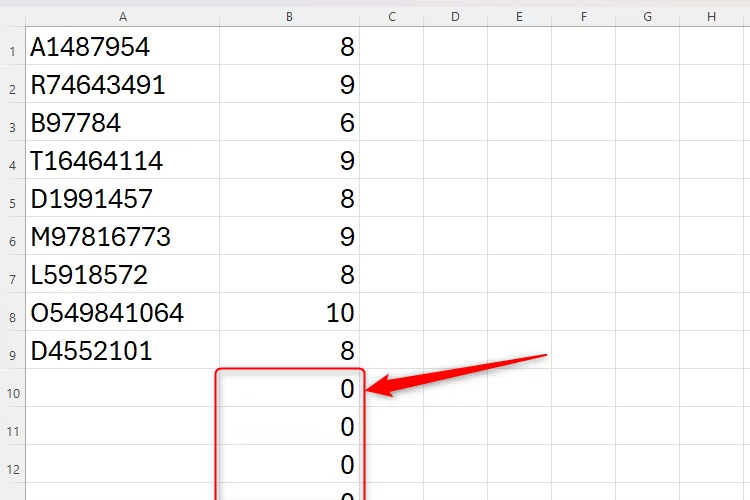This screenshot has height=500, width=750.
Task: Select column A header
Action: pos(122,17)
